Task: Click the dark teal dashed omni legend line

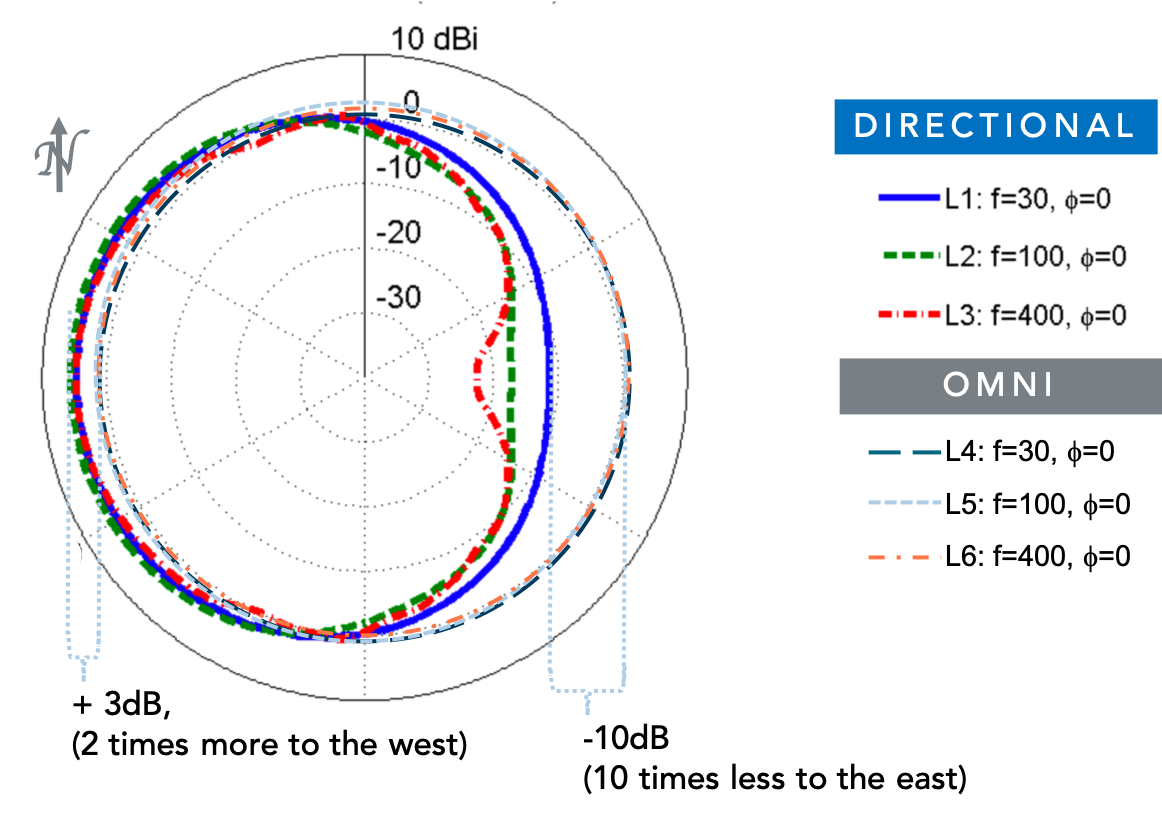Action: click(905, 452)
